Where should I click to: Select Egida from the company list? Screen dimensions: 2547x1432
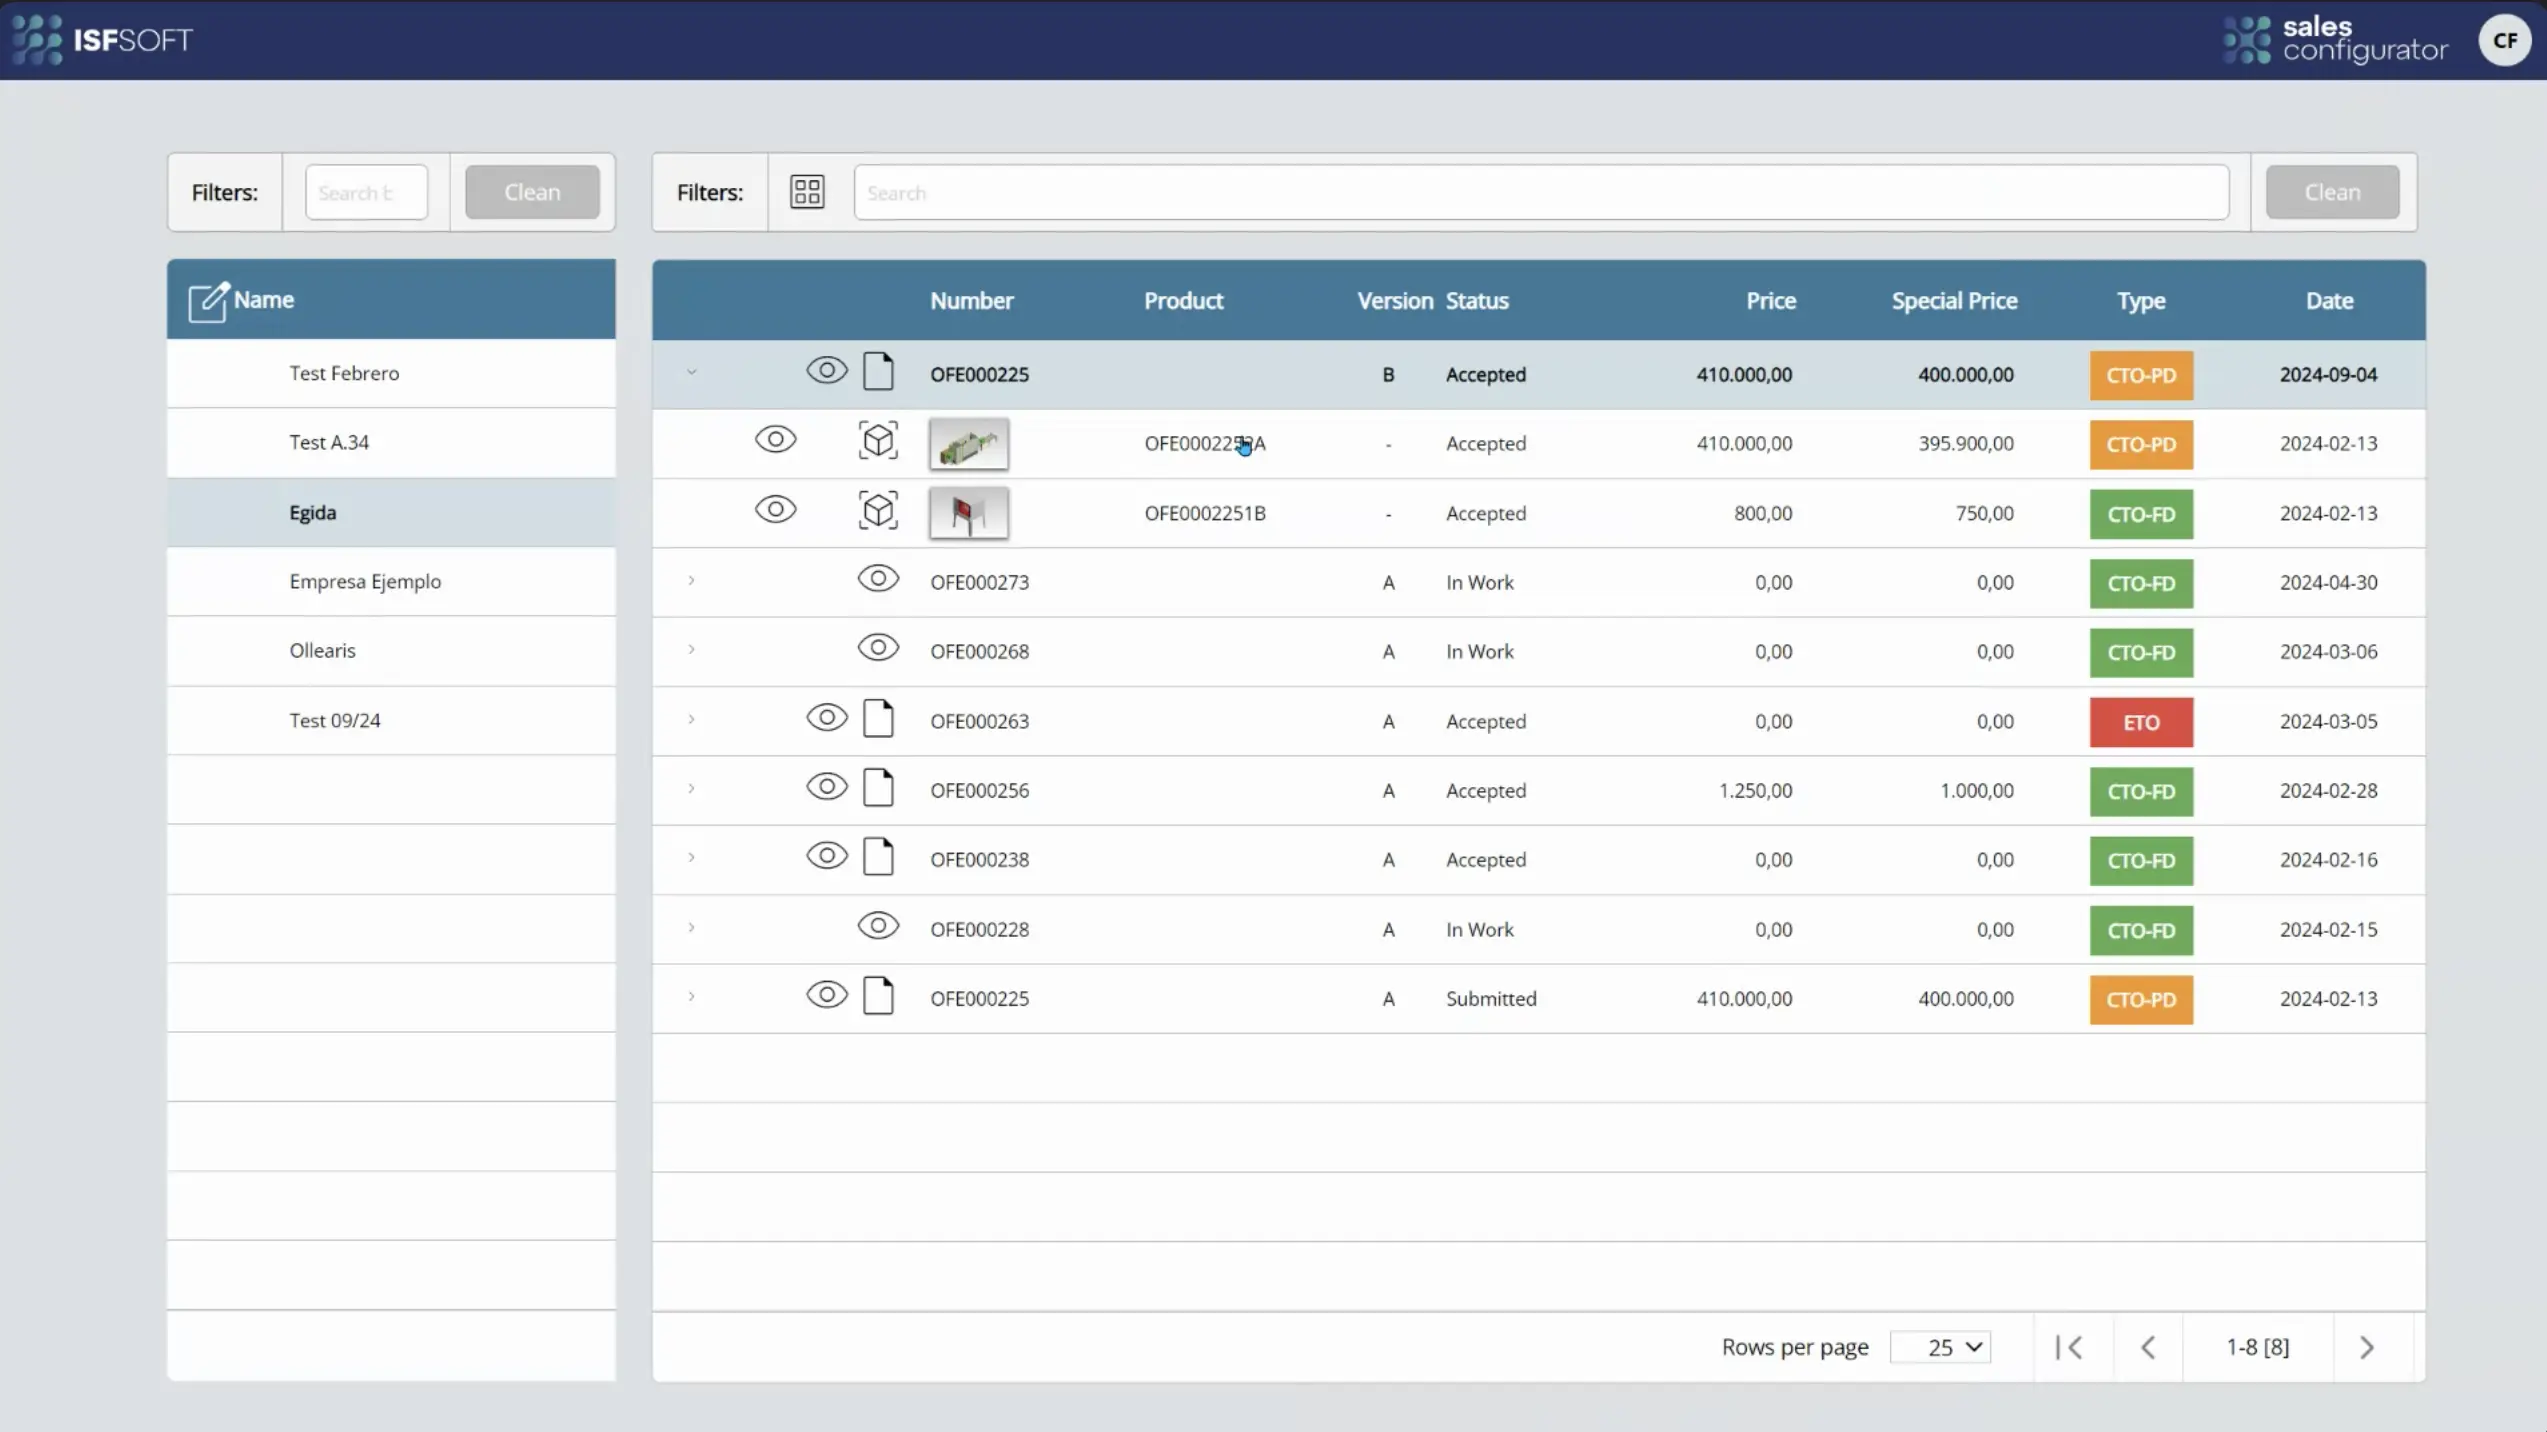tap(313, 511)
